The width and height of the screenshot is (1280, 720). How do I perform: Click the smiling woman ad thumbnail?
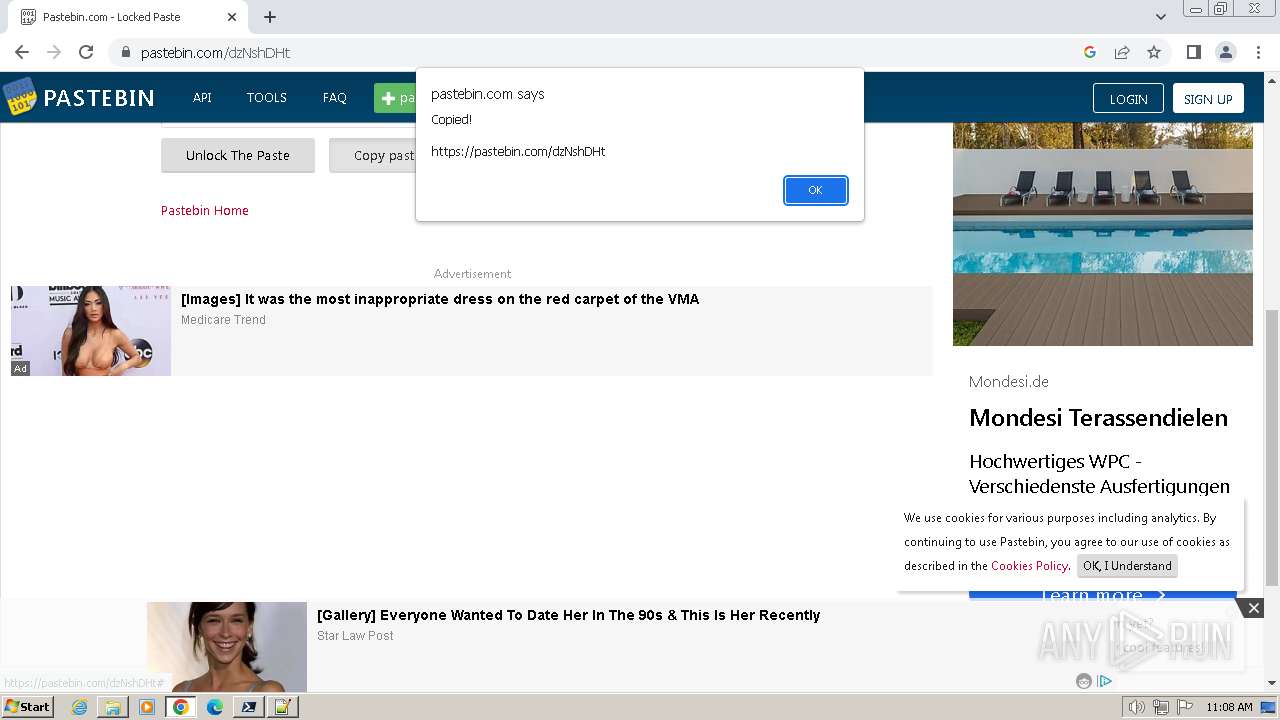227,647
